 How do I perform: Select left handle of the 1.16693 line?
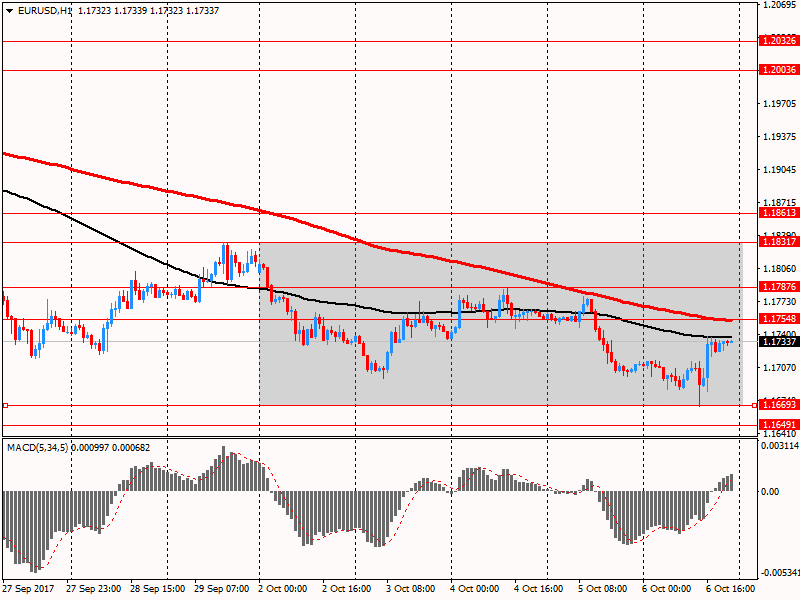tap(5, 405)
